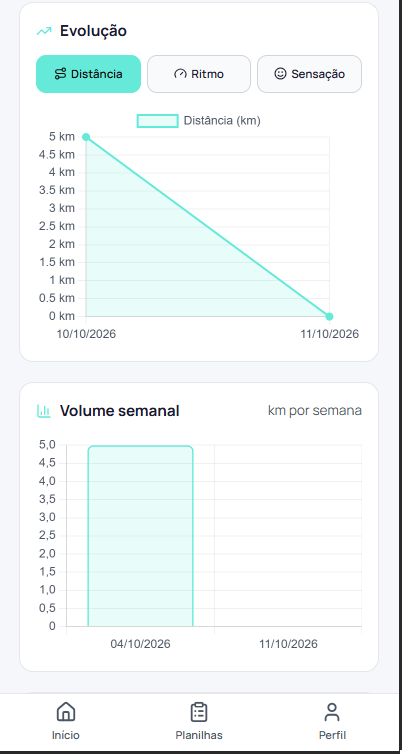The height and width of the screenshot is (754, 402).
Task: Click the Distância legend color box
Action: (158, 121)
